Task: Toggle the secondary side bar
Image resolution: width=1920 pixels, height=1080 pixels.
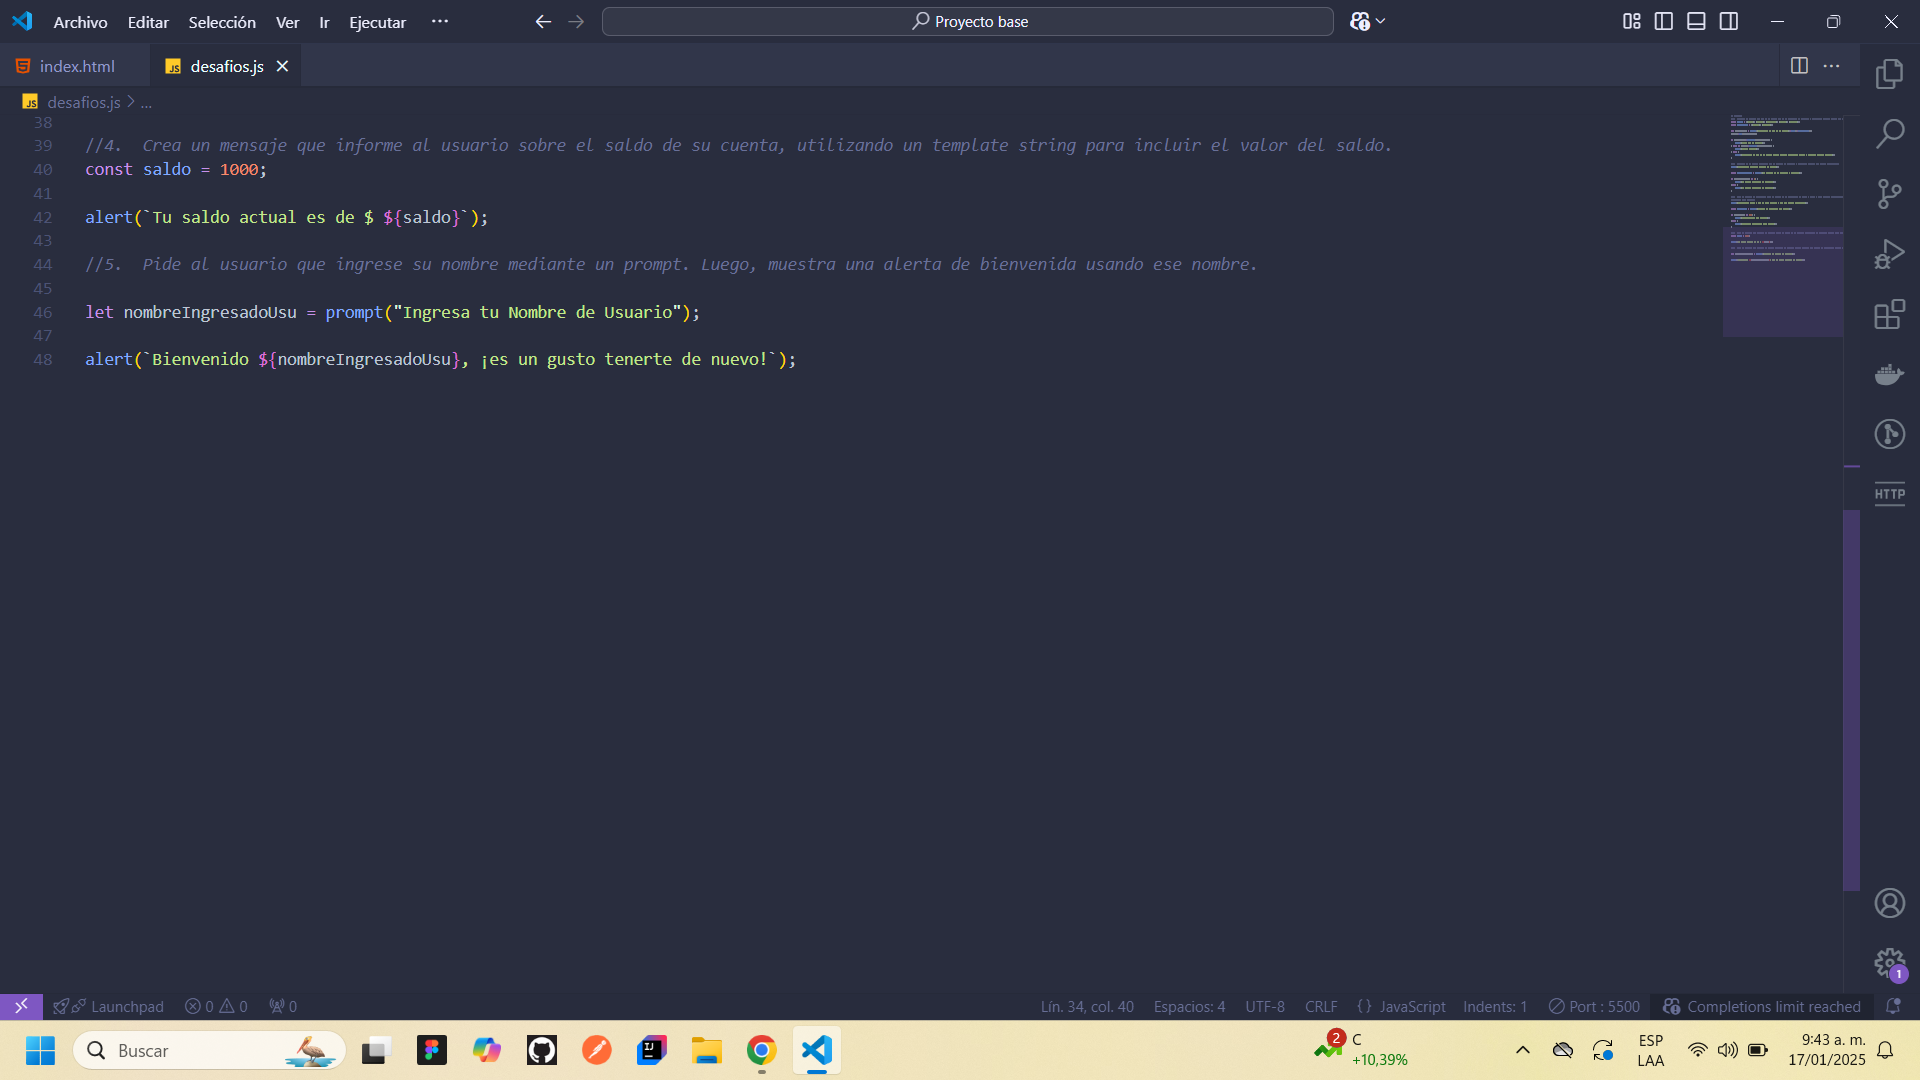Action: (1728, 21)
